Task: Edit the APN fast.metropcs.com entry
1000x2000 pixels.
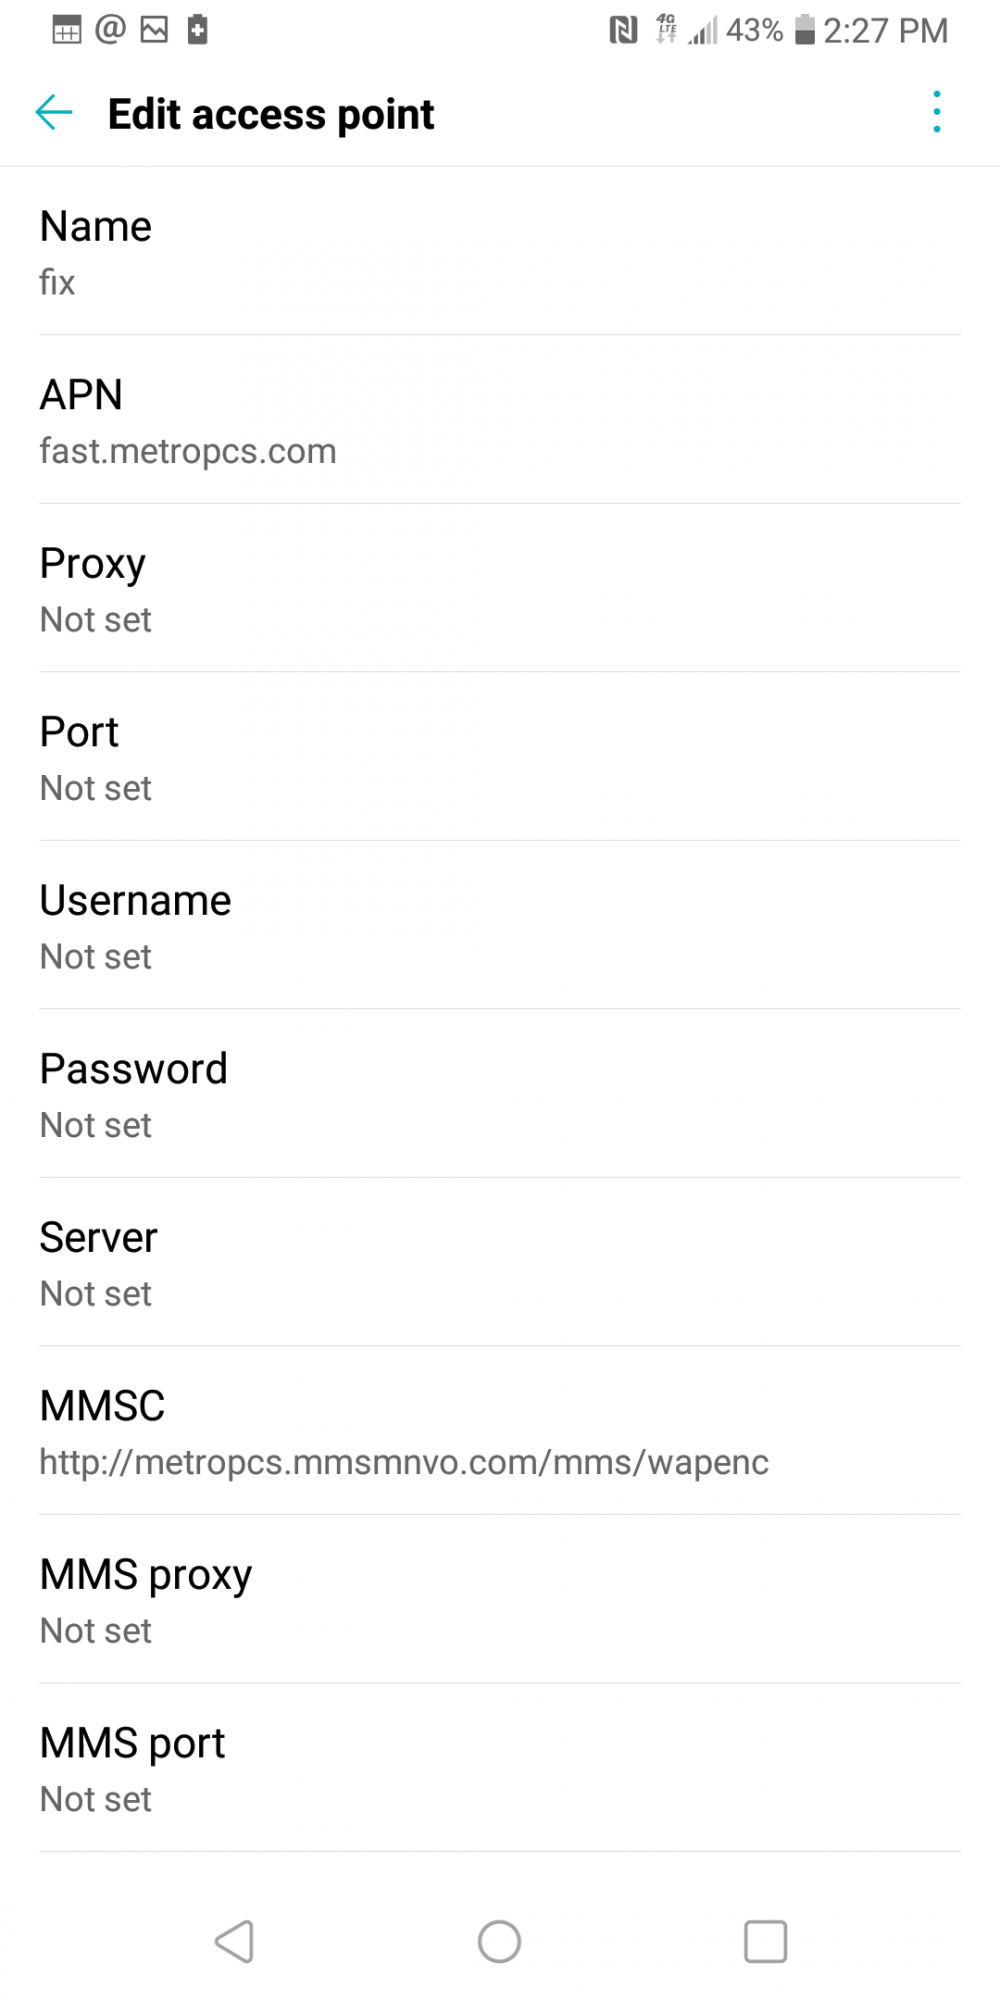Action: (x=500, y=420)
